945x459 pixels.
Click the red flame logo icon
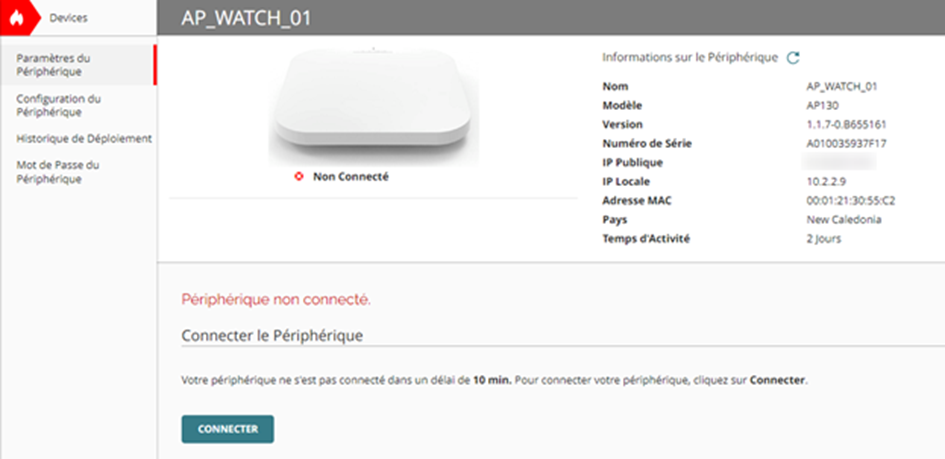pyautogui.click(x=16, y=17)
